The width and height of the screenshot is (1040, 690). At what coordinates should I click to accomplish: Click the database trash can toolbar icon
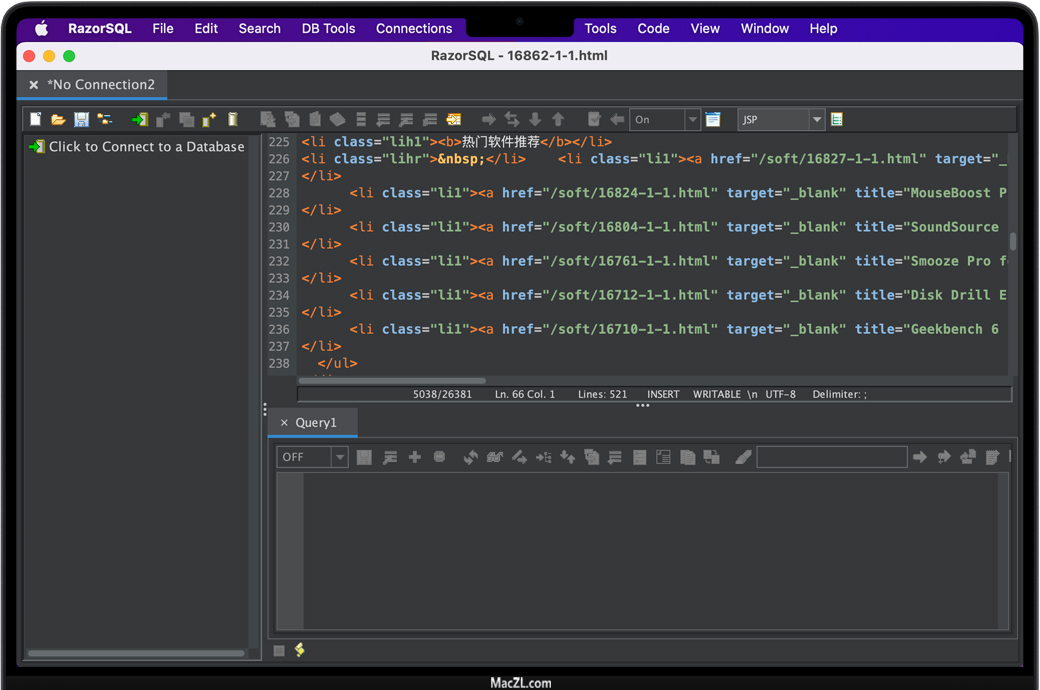233,120
